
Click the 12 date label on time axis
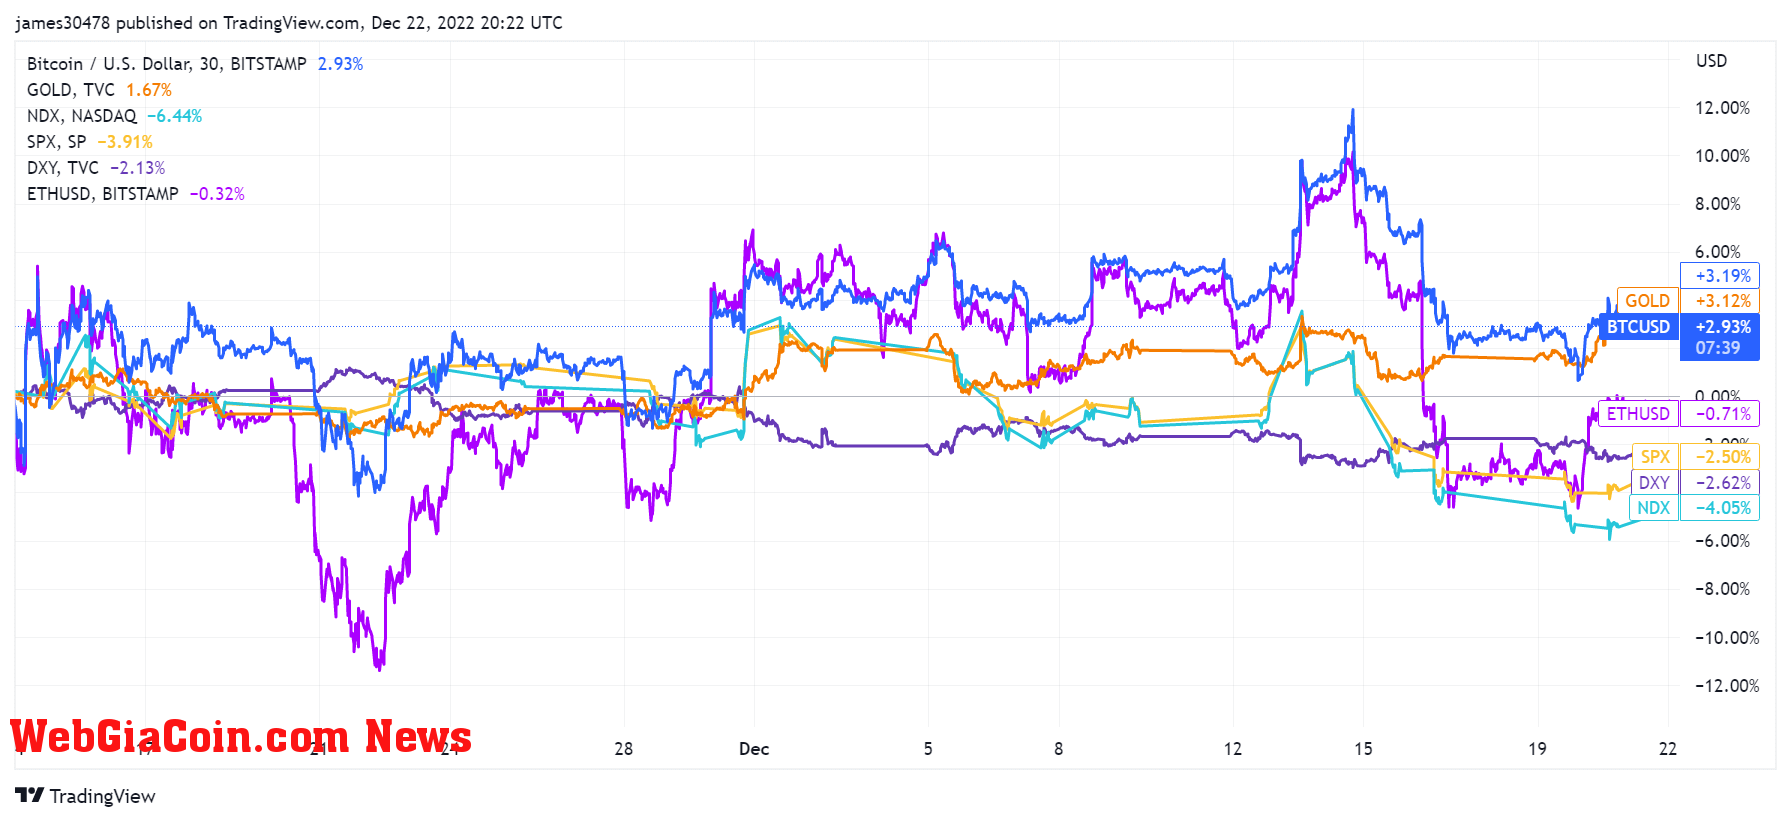click(x=1233, y=749)
